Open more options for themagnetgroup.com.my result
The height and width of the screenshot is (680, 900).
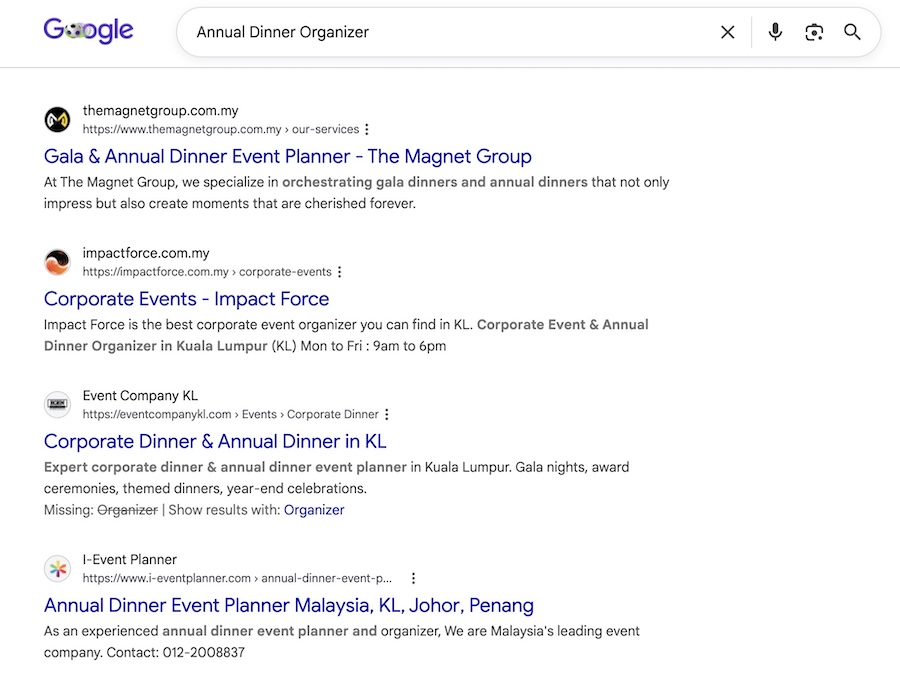point(367,129)
